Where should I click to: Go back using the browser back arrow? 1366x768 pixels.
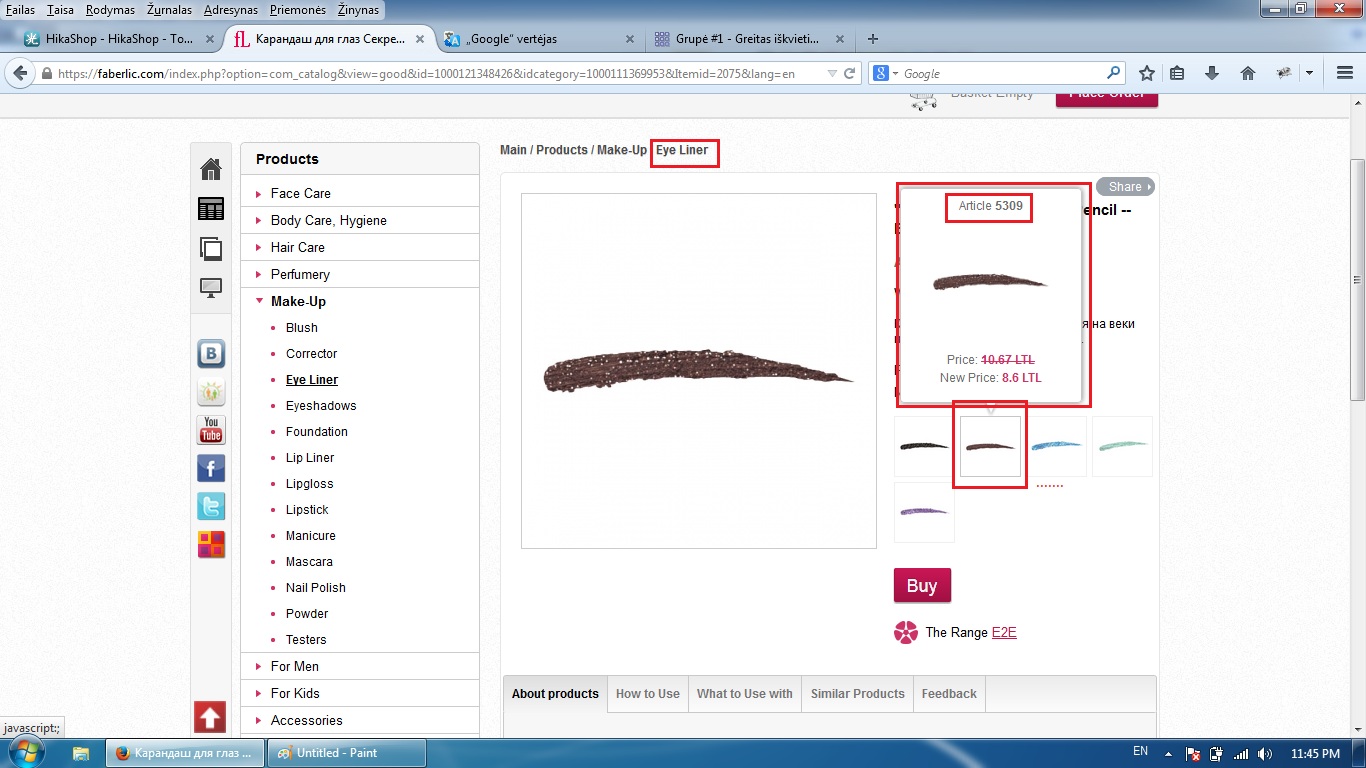click(x=20, y=73)
